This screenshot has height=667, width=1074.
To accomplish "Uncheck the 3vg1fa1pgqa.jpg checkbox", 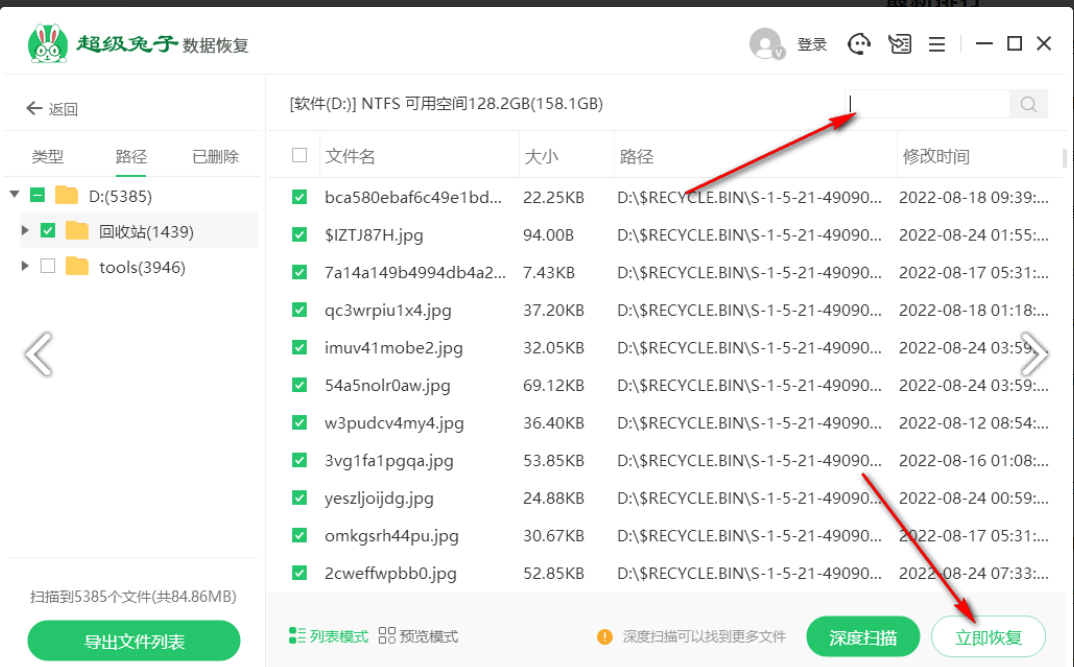I will click(x=299, y=460).
